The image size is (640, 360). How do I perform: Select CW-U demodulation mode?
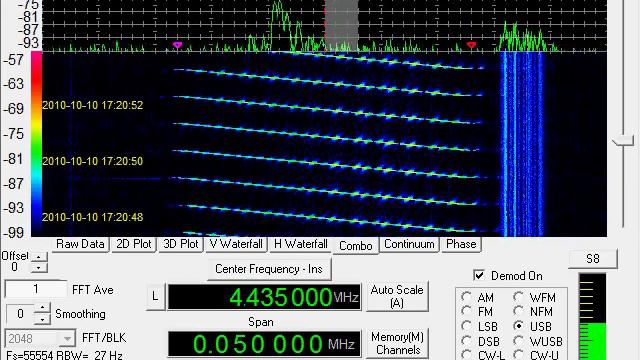pos(519,355)
